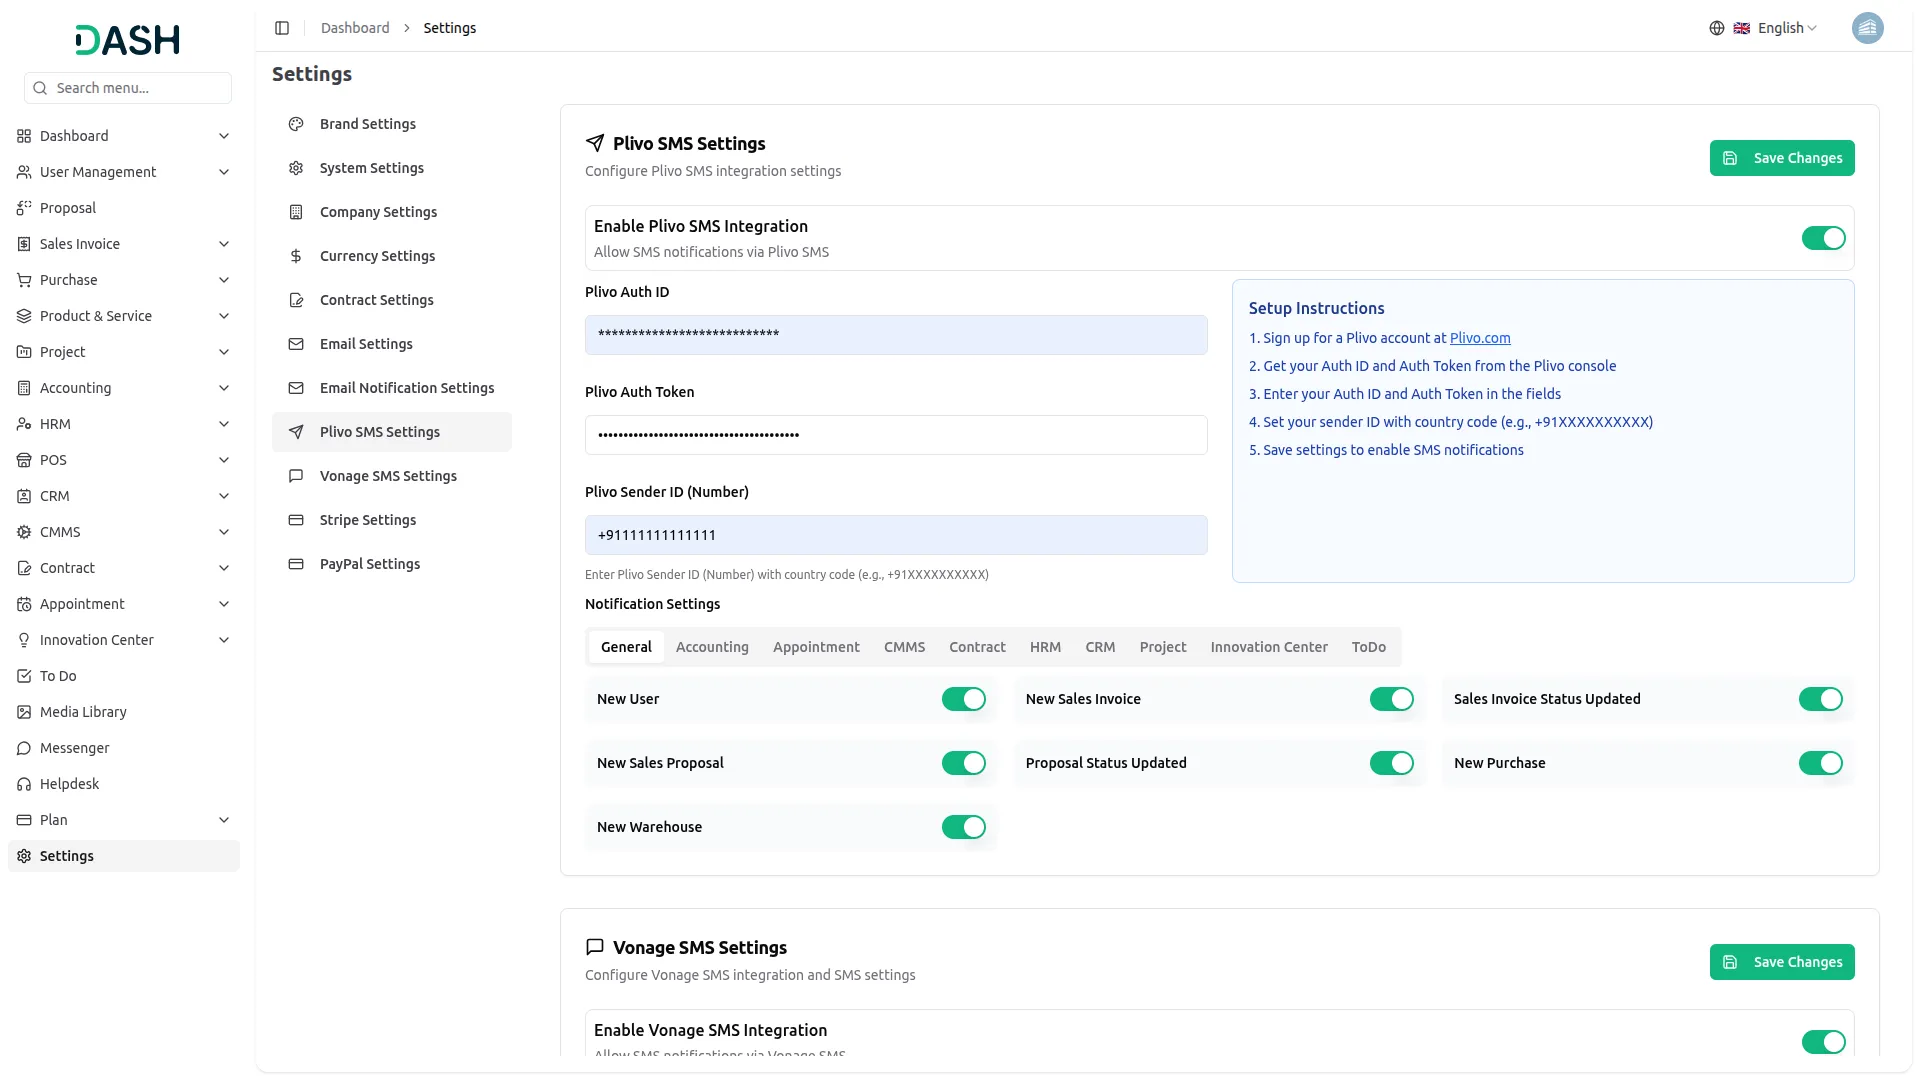
Task: Expand the User Management menu chevron
Action: tap(224, 172)
